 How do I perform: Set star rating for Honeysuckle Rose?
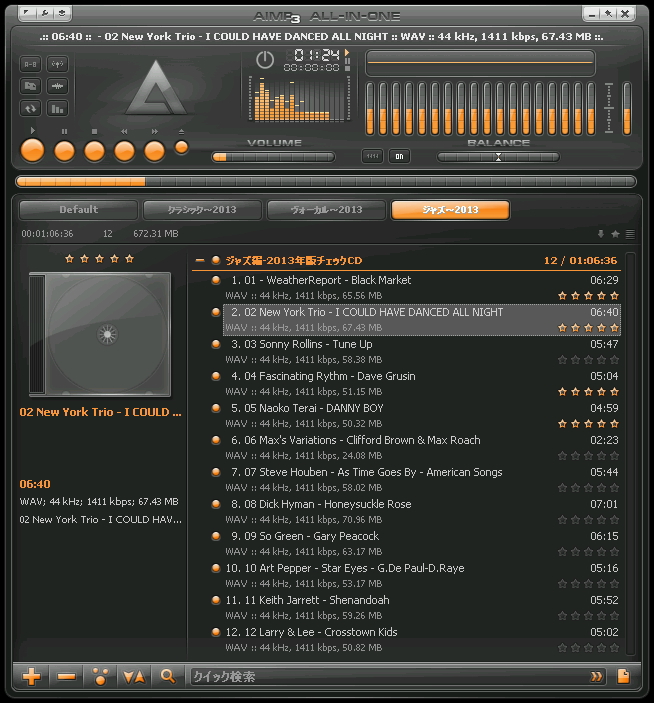[x=589, y=520]
